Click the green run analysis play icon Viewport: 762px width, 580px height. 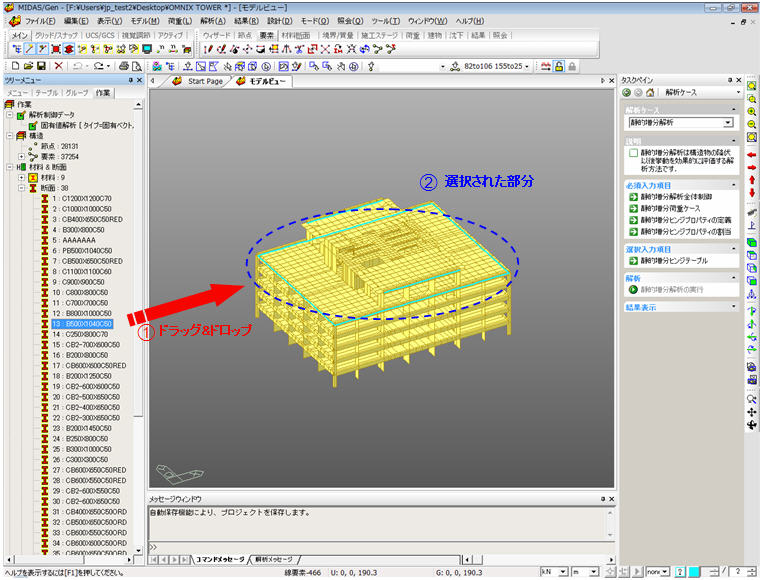coord(633,290)
